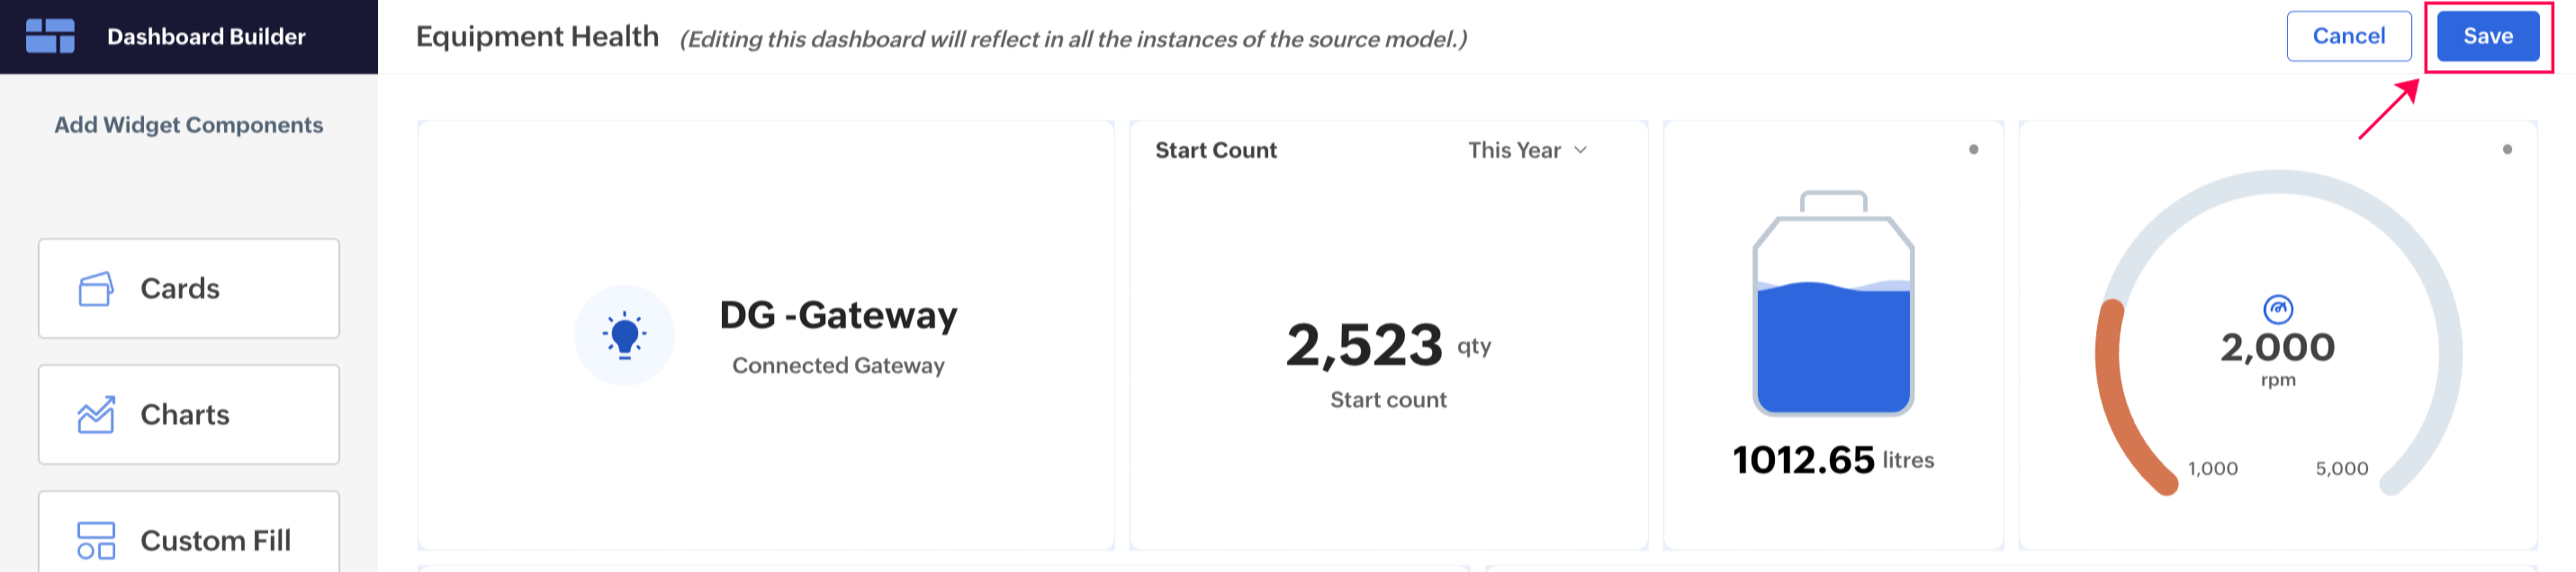Click the Save button
The width and height of the screenshot is (2576, 572).
tap(2487, 36)
